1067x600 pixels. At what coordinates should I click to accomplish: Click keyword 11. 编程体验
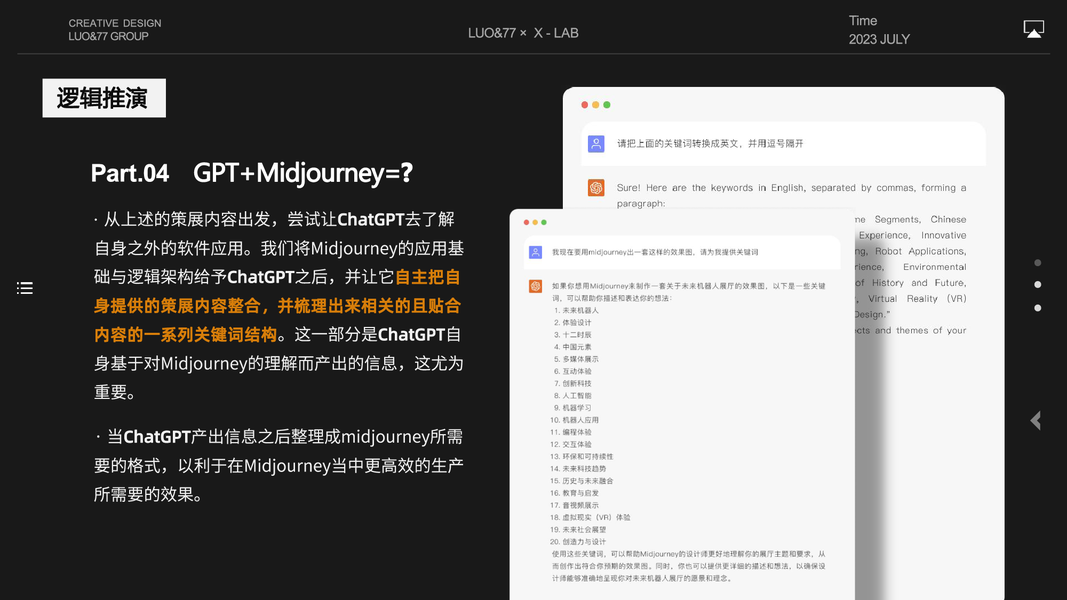coord(570,433)
